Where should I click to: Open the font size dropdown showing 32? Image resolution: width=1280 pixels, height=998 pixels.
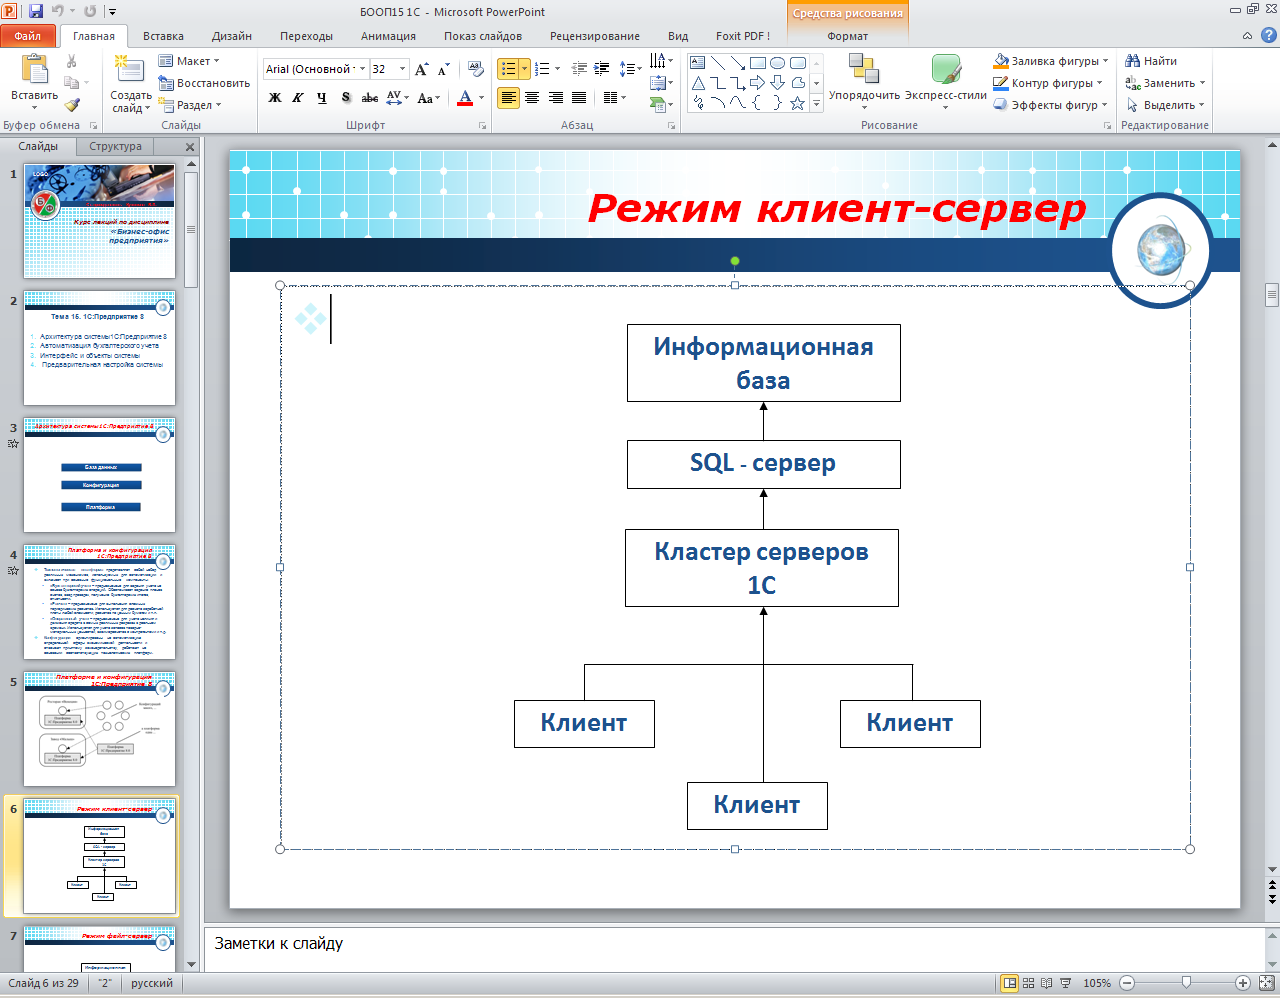click(403, 69)
